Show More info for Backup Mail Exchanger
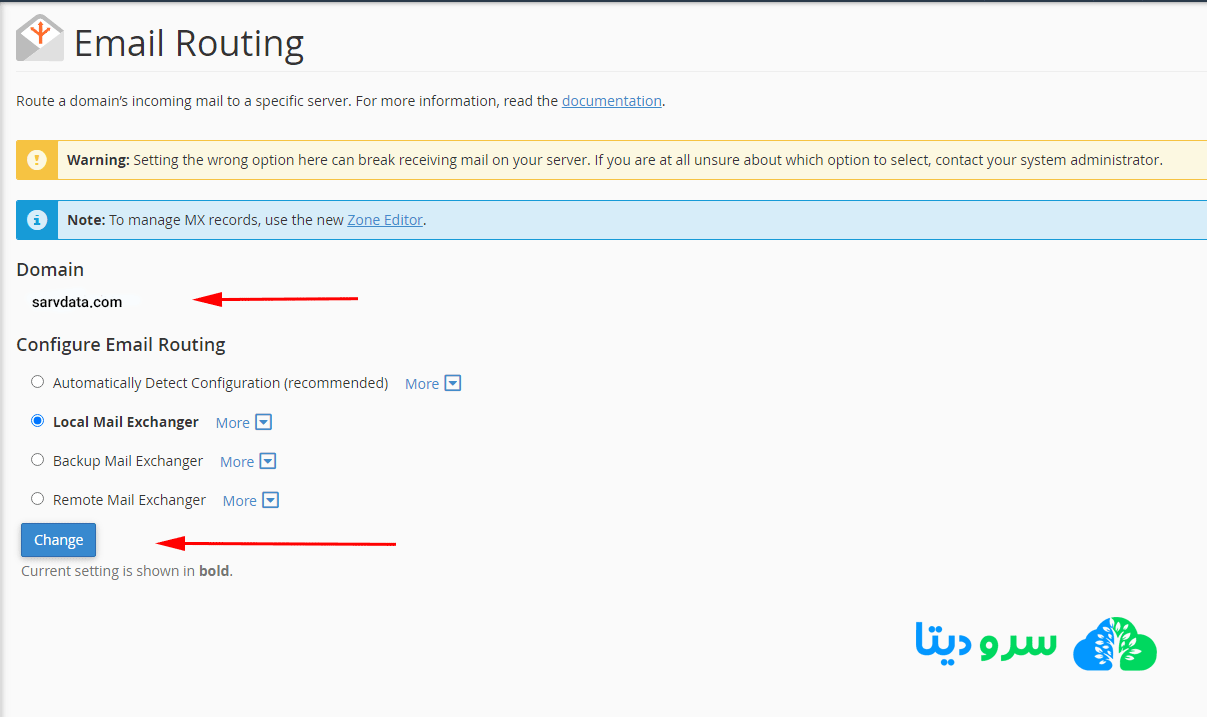Image resolution: width=1207 pixels, height=717 pixels. [x=248, y=461]
